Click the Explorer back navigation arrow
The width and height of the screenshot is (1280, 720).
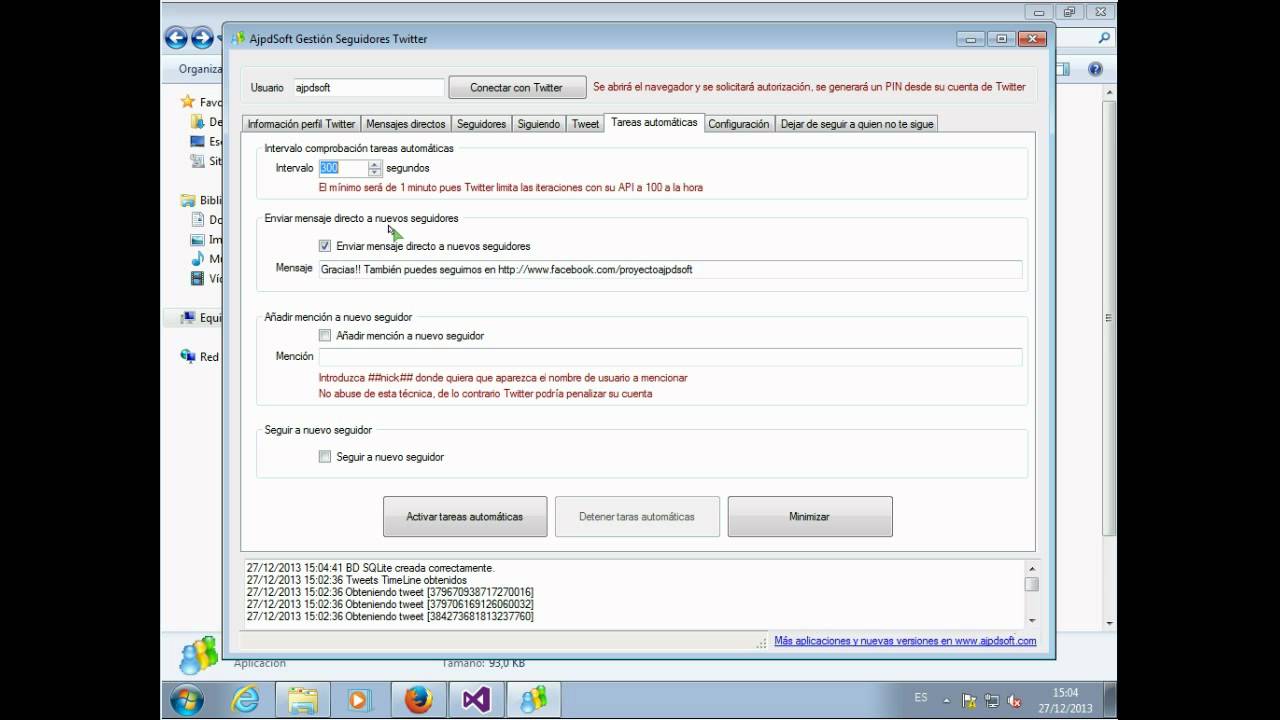click(177, 39)
